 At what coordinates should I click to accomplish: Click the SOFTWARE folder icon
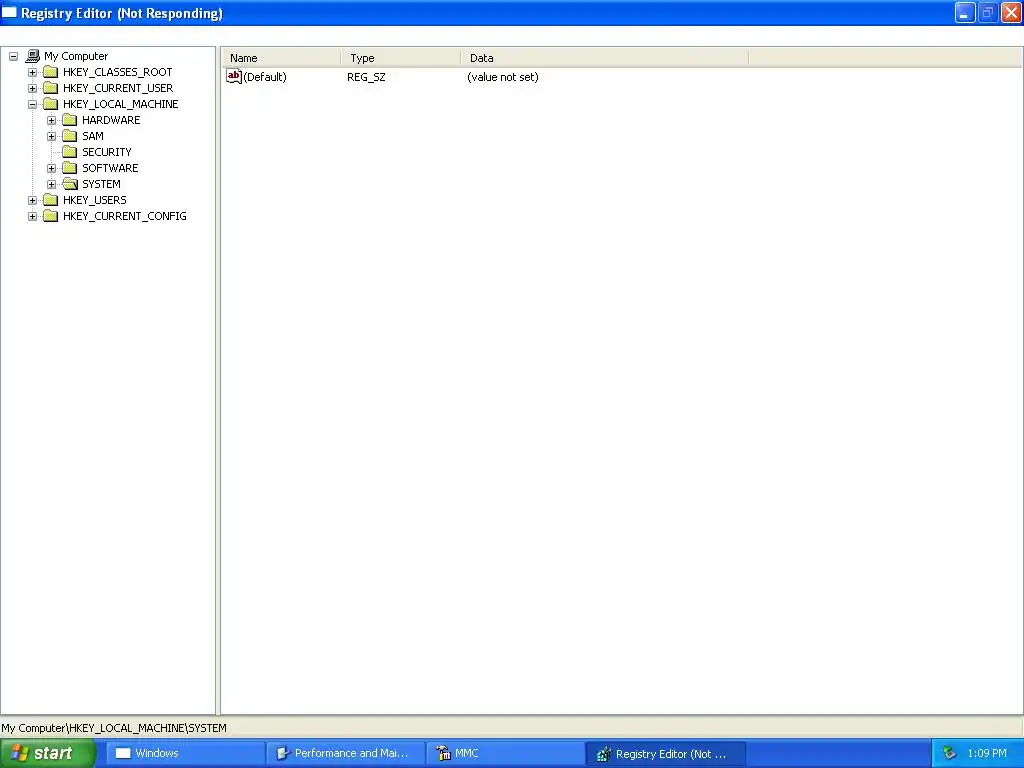(70, 168)
